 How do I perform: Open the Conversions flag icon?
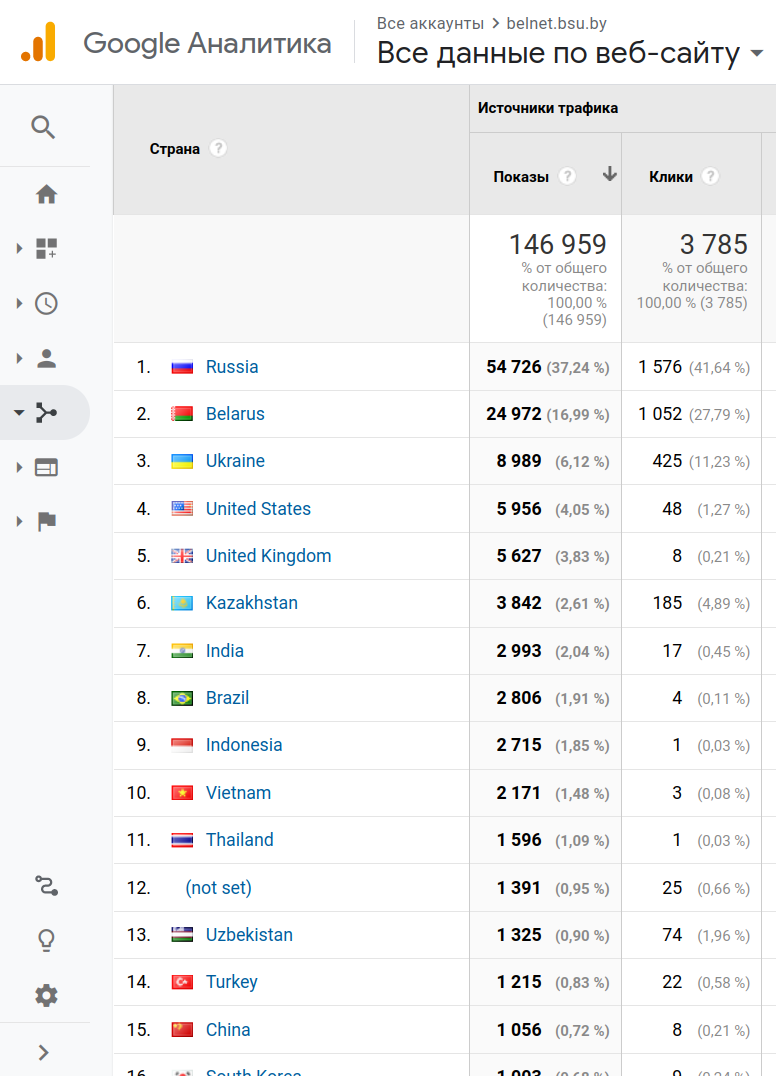[46, 521]
